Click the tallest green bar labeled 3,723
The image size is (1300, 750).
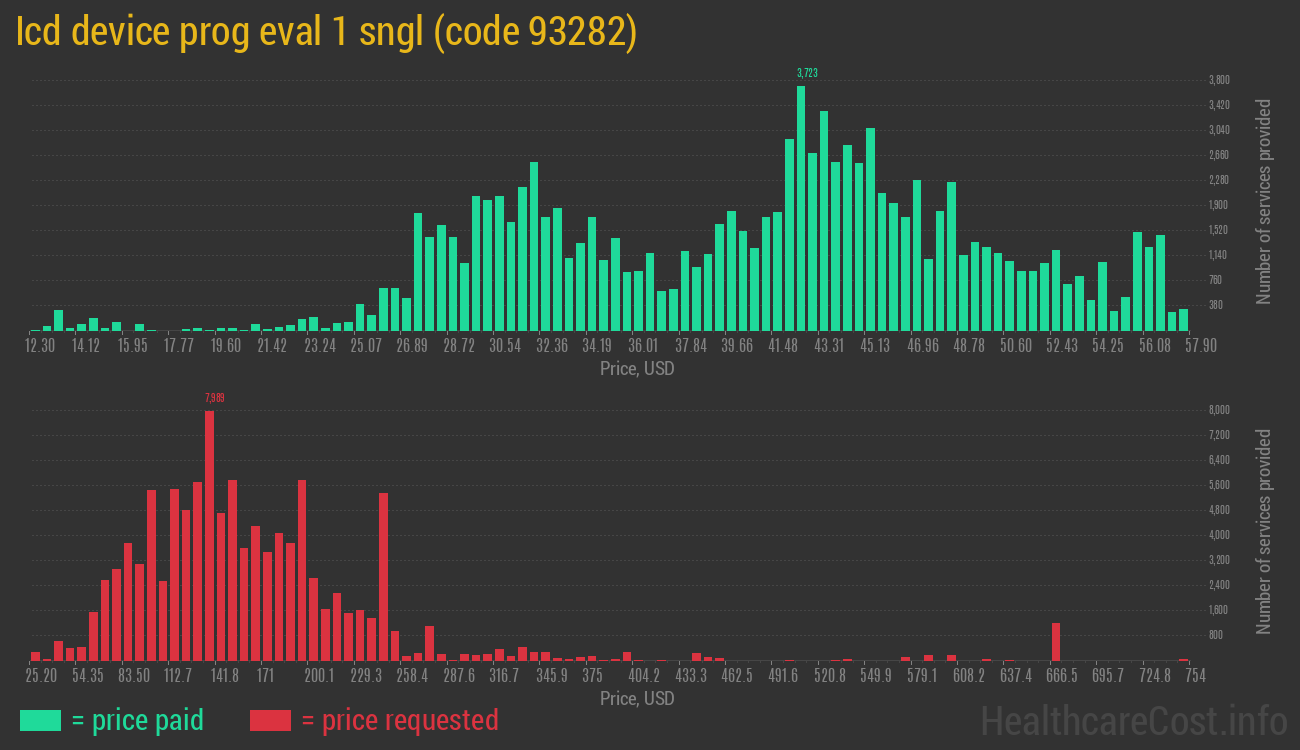801,208
